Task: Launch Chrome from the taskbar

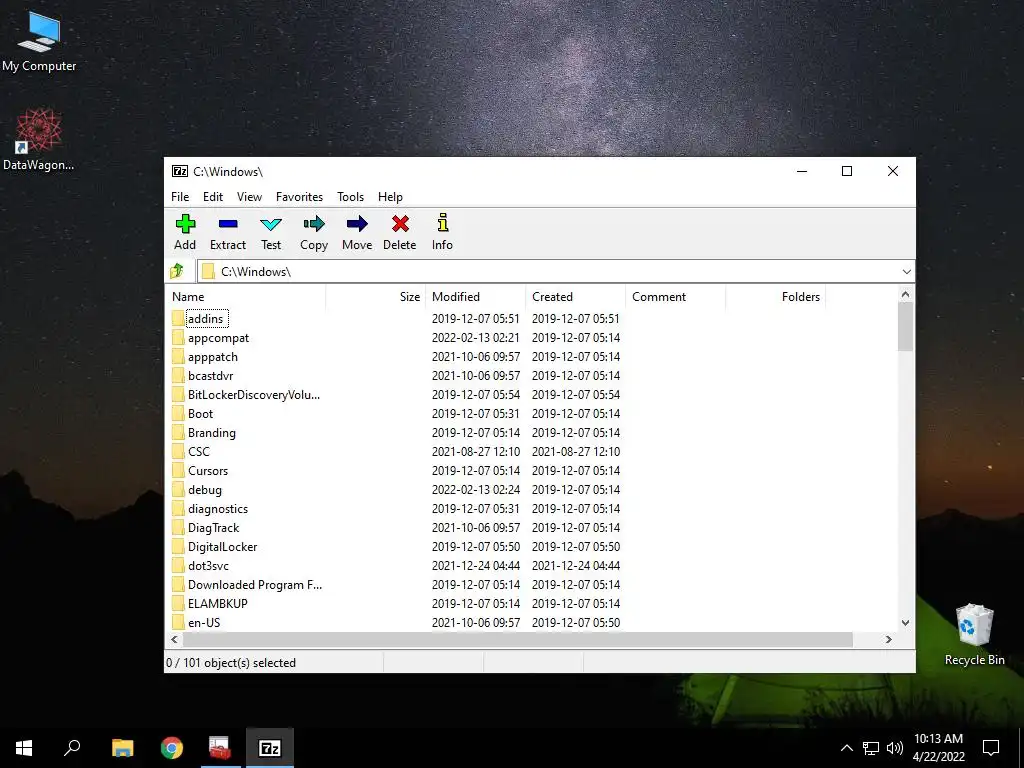Action: click(172, 748)
